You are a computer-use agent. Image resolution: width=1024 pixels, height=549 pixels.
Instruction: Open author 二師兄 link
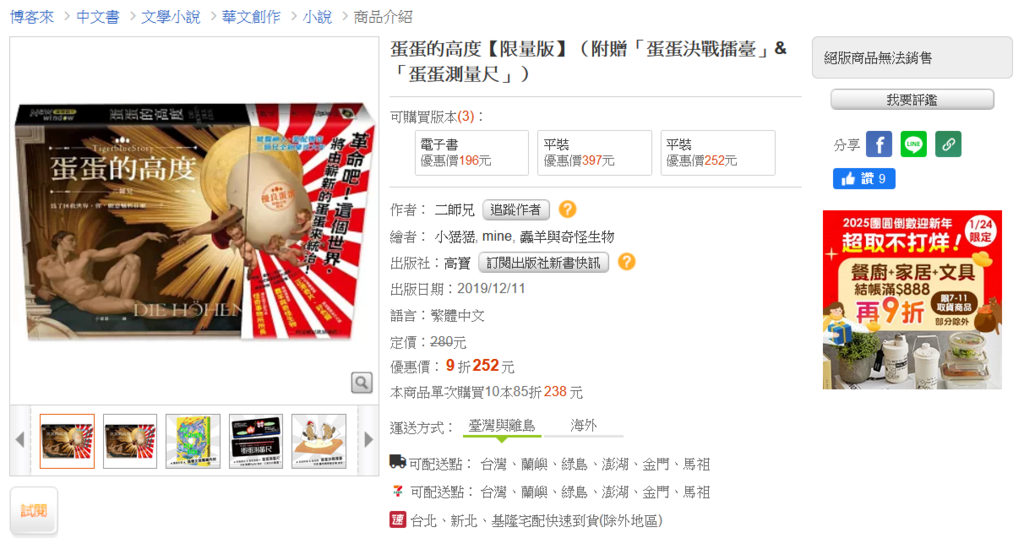click(x=455, y=210)
